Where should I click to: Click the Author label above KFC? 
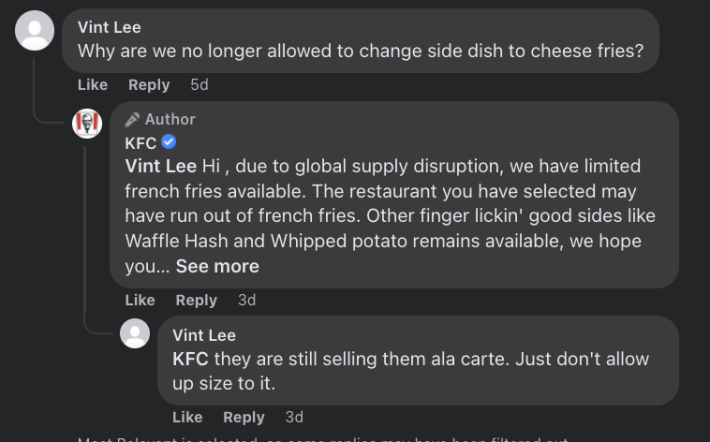pyautogui.click(x=170, y=119)
